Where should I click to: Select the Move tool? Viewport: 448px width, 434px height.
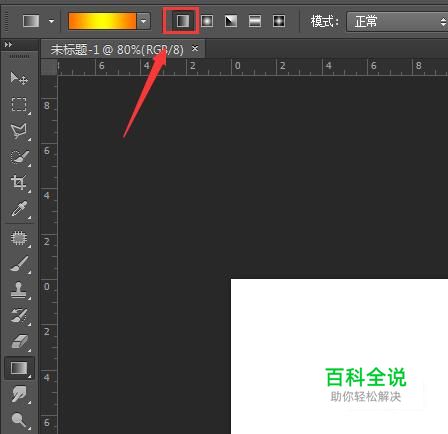click(x=19, y=78)
